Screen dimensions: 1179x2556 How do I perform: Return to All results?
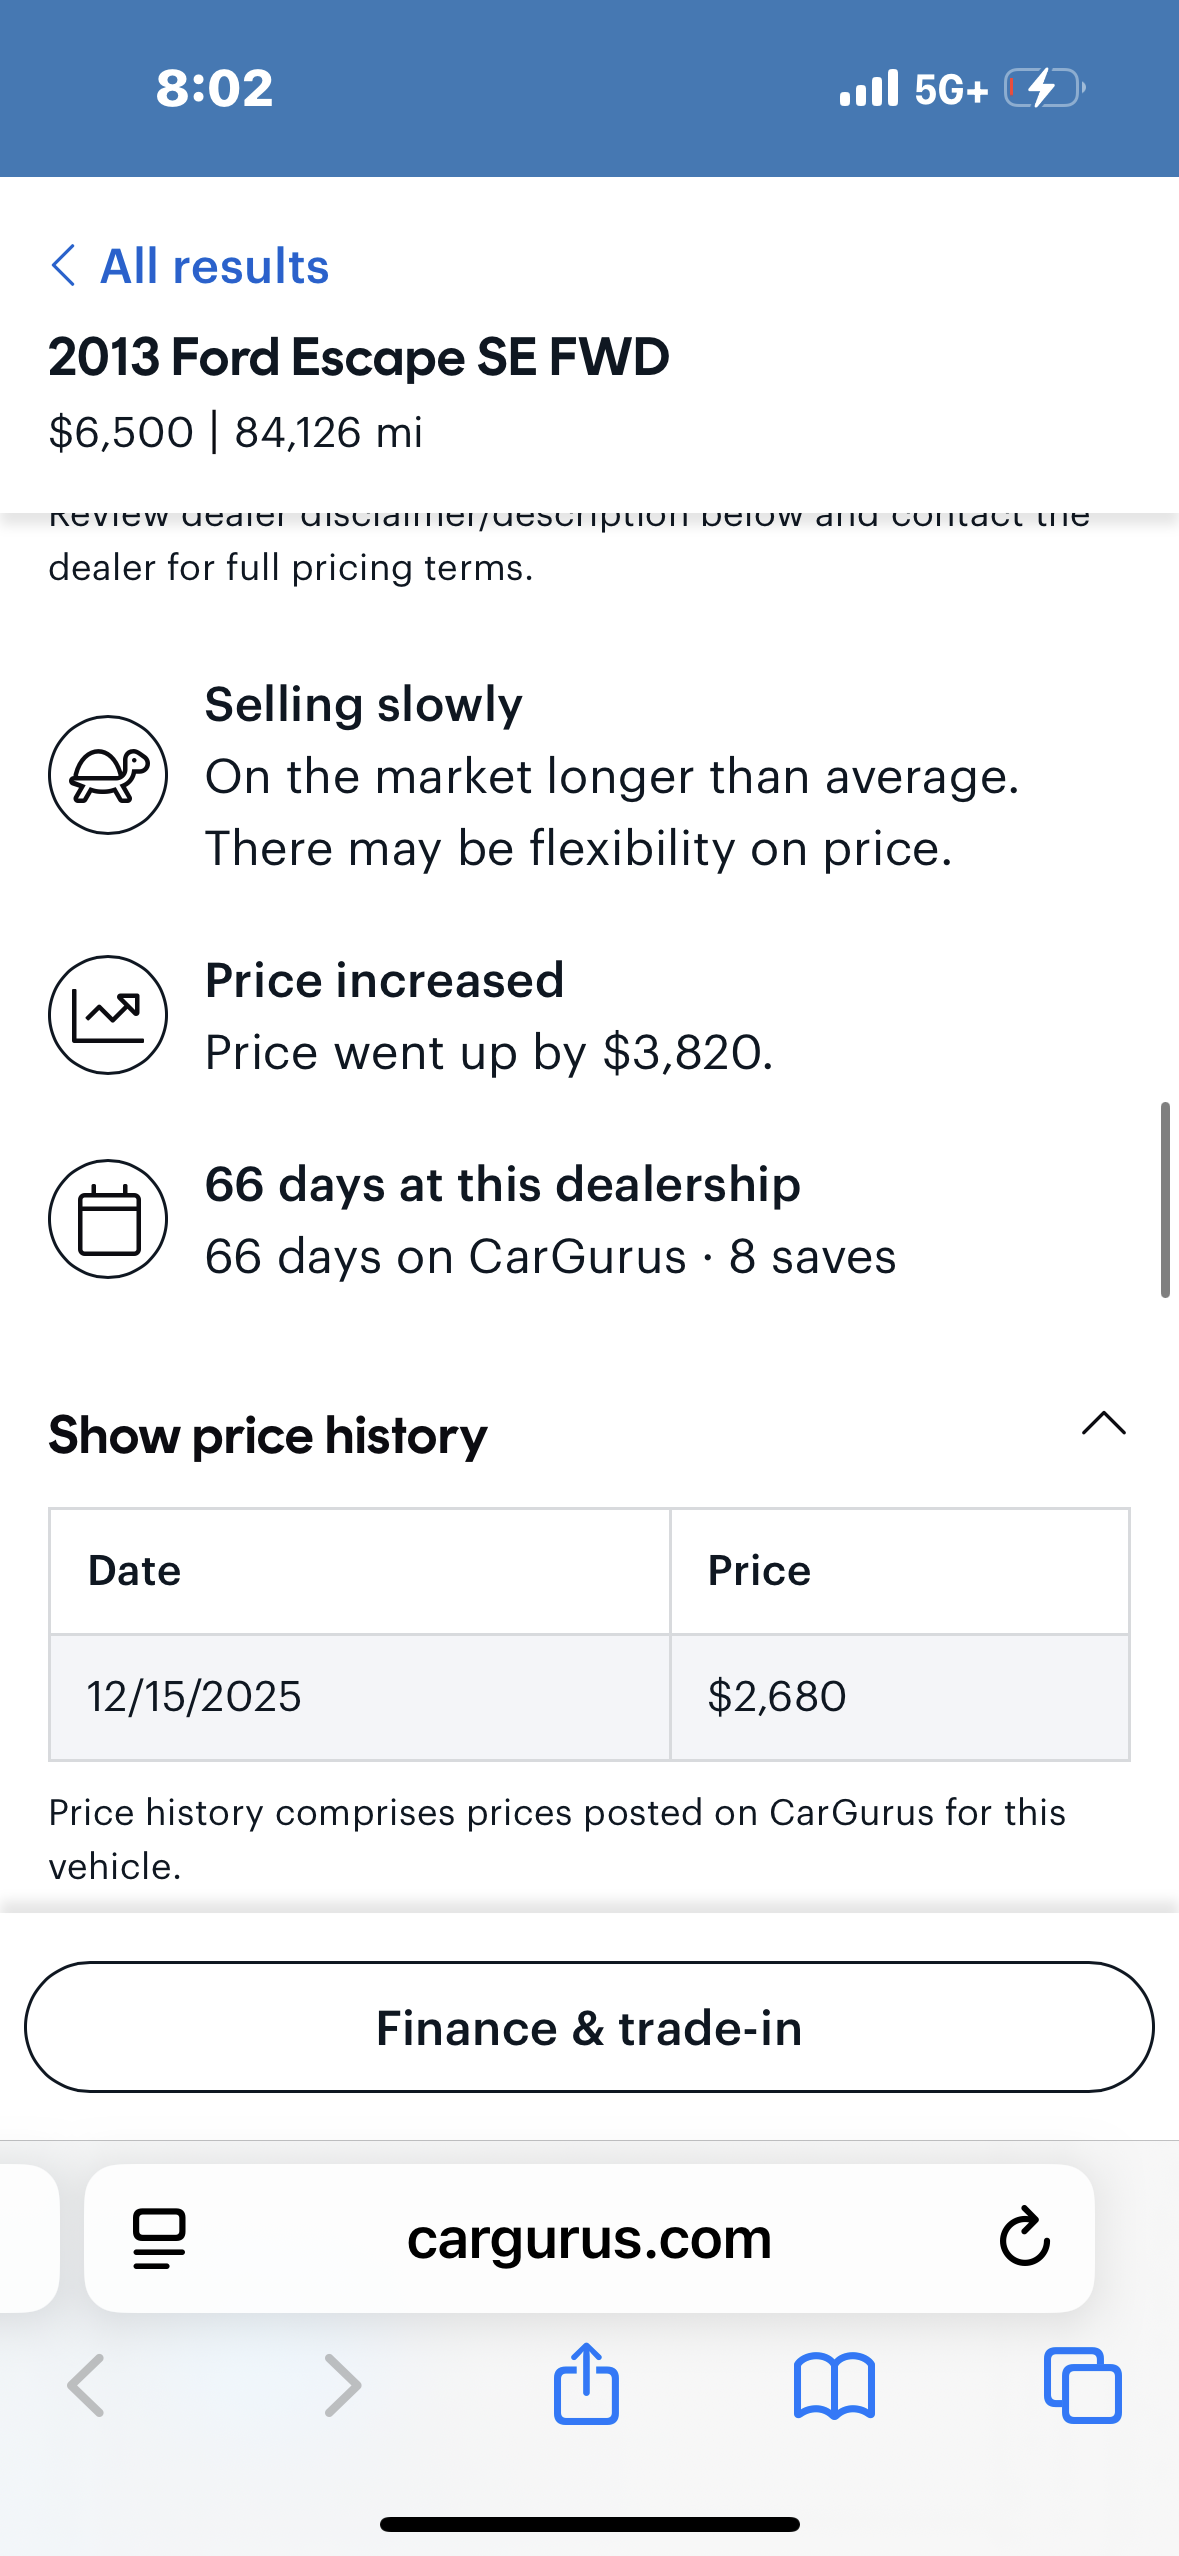(214, 266)
